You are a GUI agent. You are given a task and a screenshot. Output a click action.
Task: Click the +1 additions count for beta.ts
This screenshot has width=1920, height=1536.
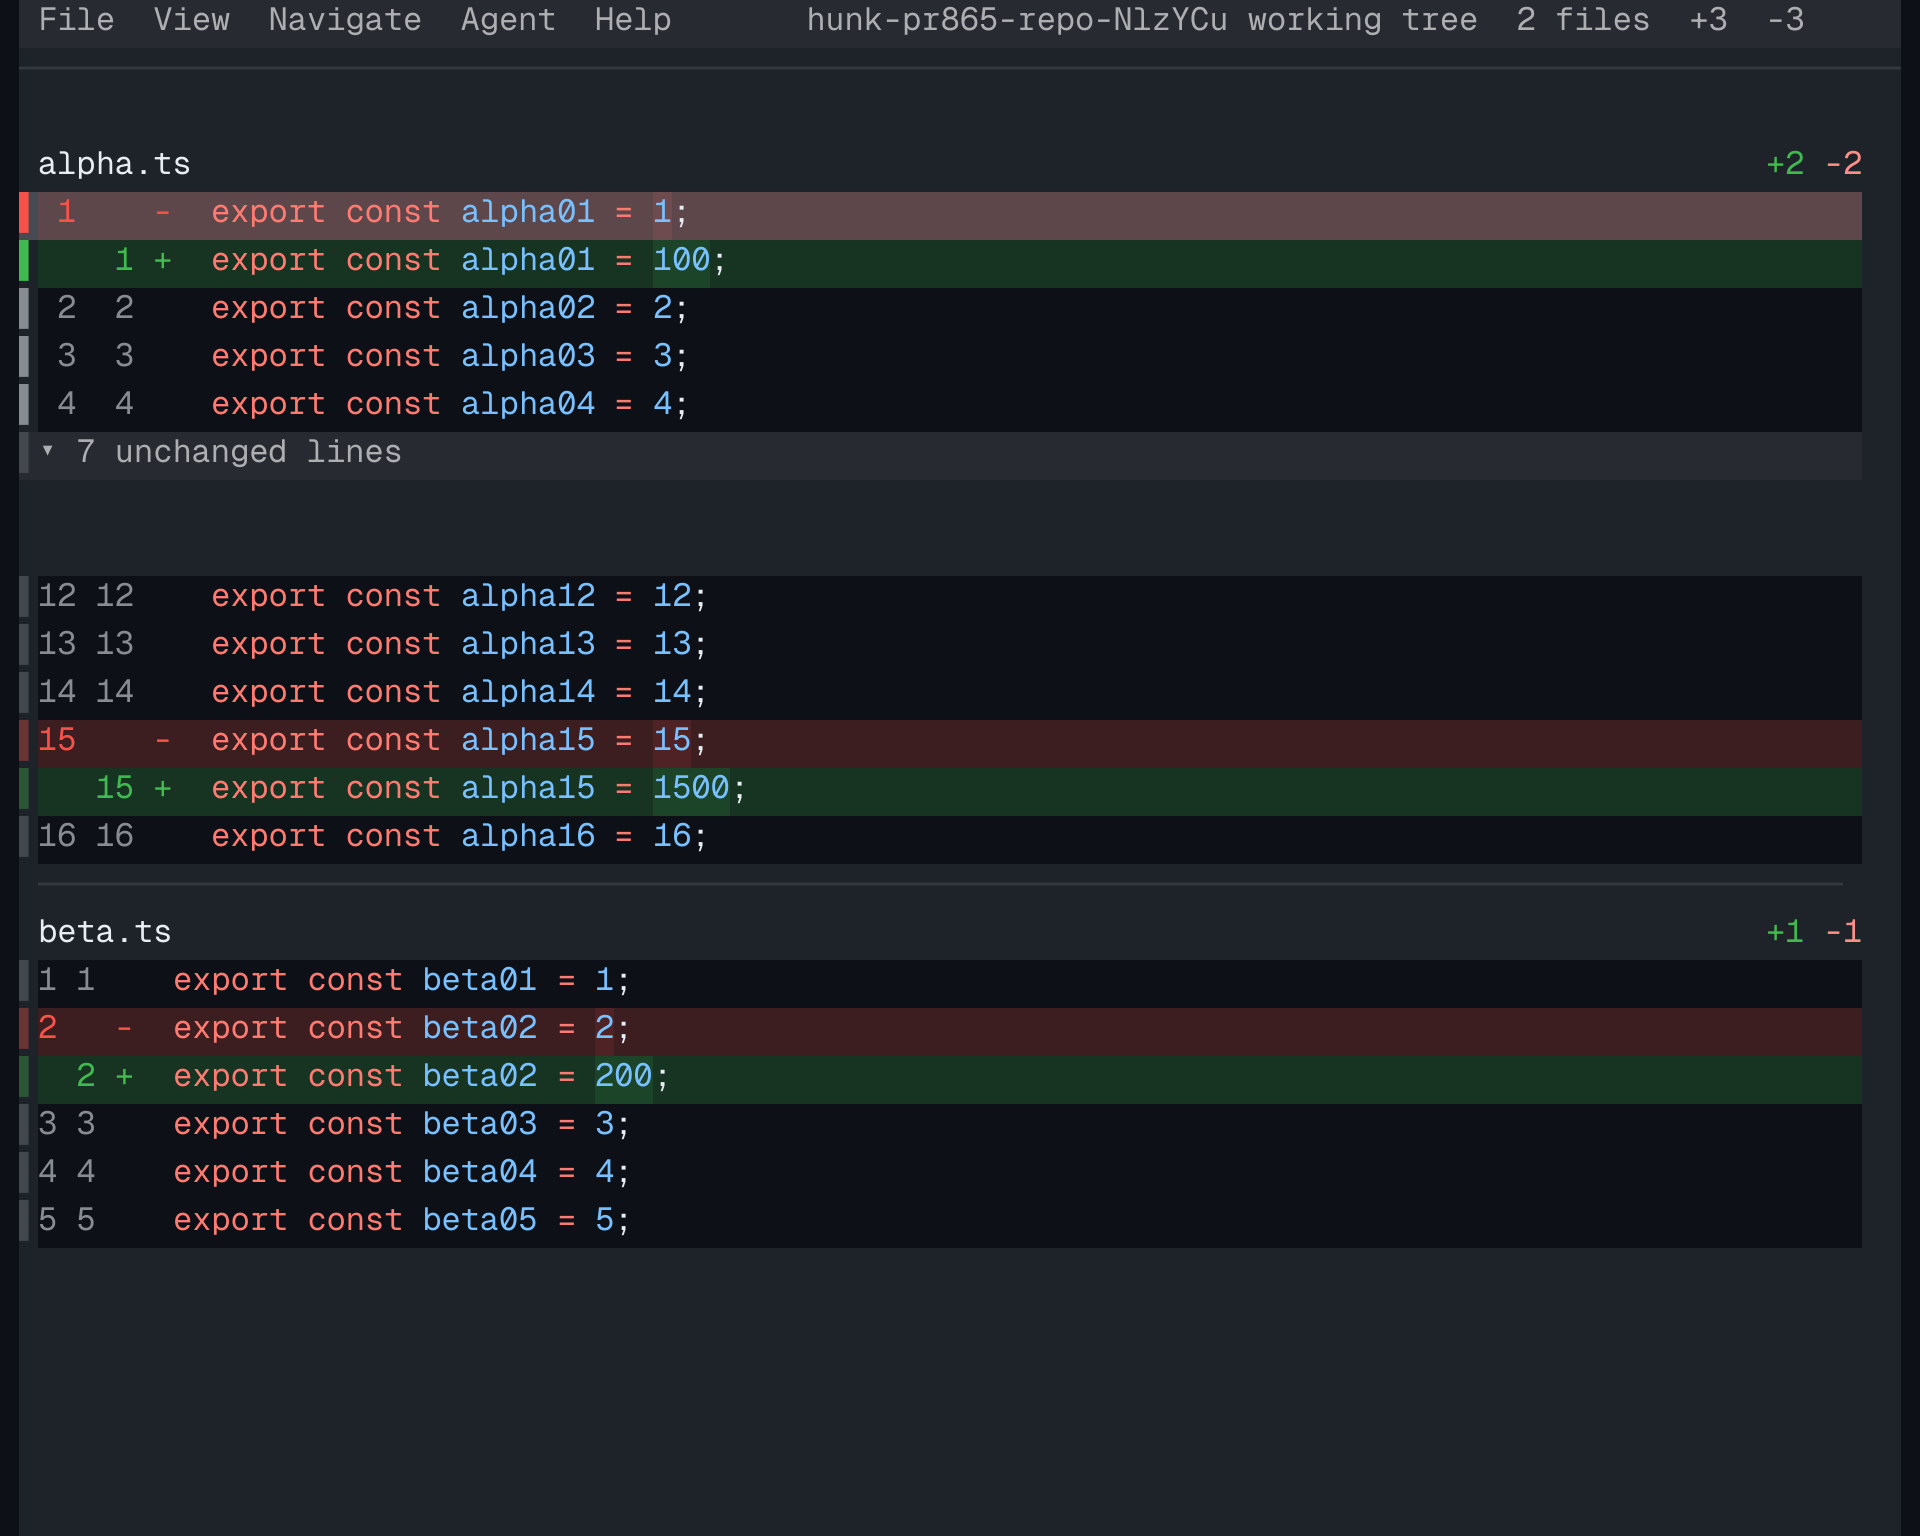[x=1785, y=932]
